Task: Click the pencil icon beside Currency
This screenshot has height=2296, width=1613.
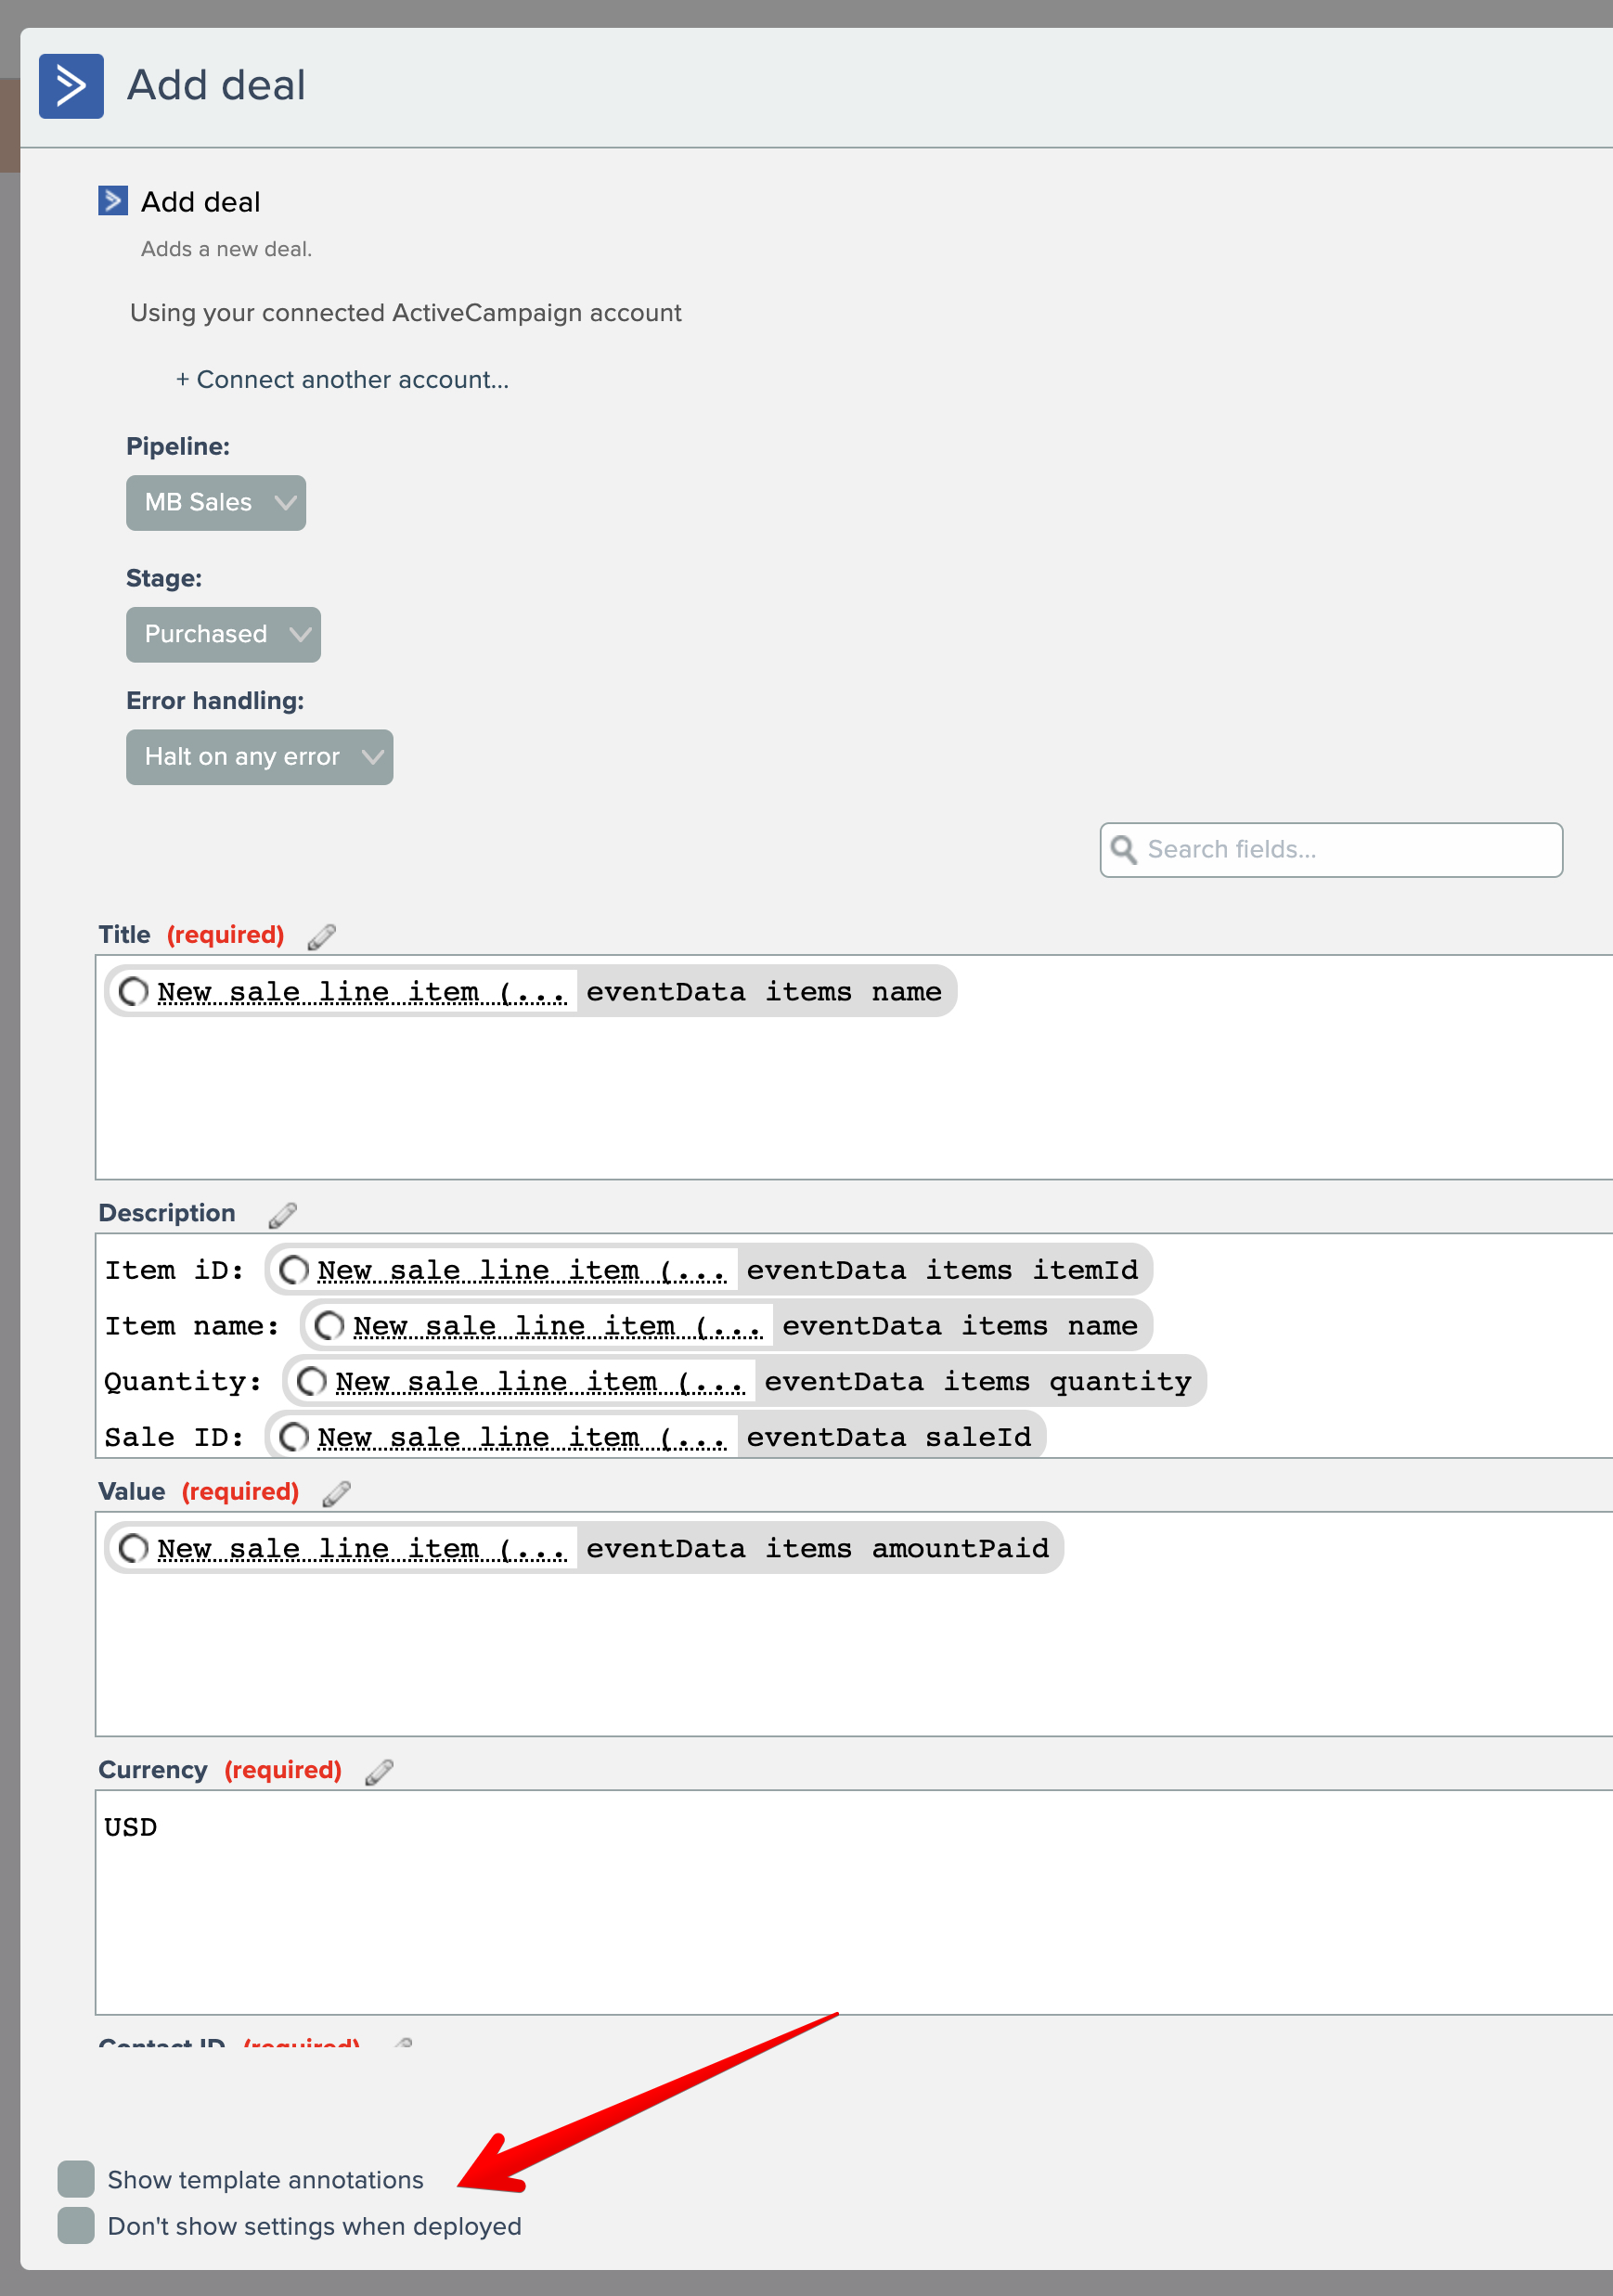Action: coord(379,1771)
